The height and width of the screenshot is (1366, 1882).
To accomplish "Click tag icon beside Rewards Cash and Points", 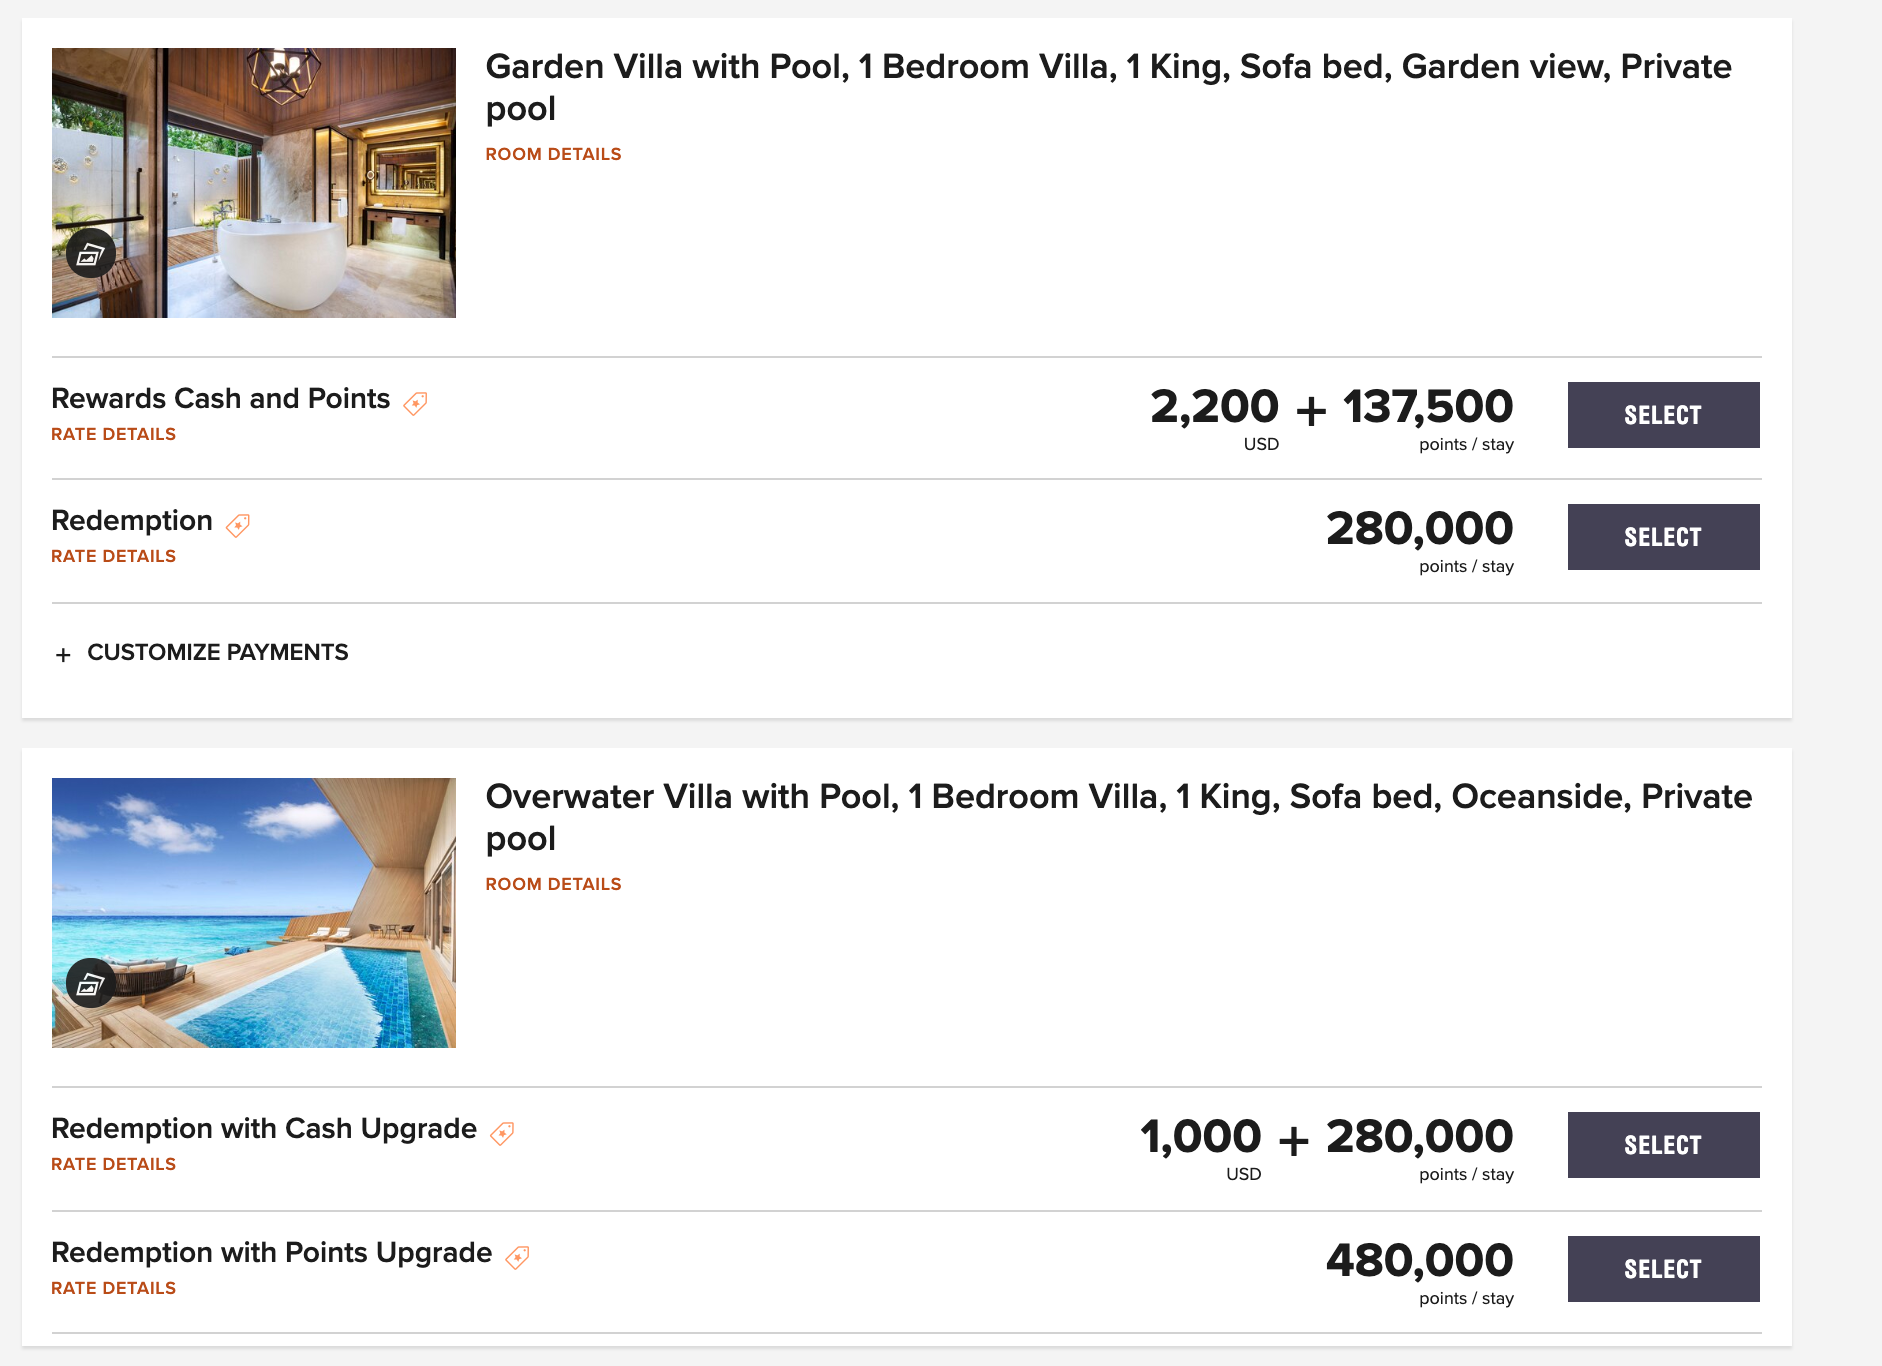I will [415, 403].
